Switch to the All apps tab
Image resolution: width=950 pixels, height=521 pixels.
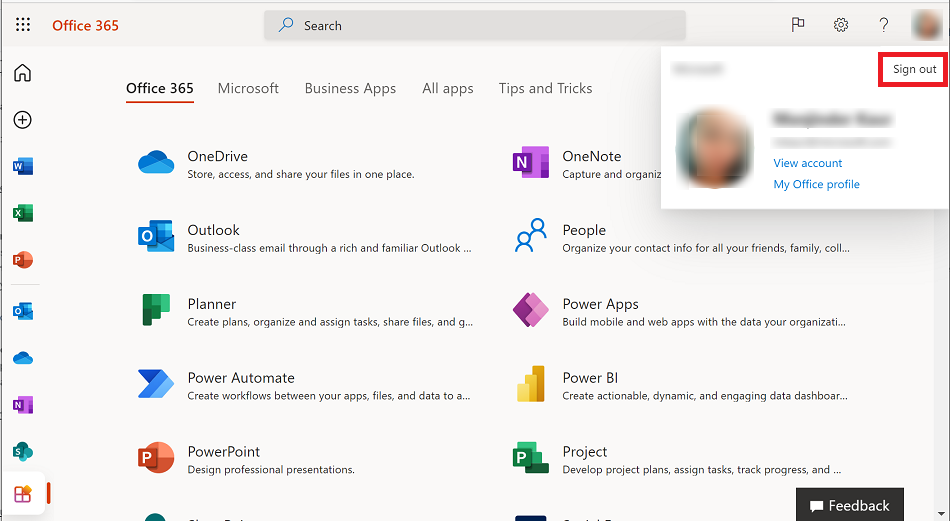pos(448,88)
